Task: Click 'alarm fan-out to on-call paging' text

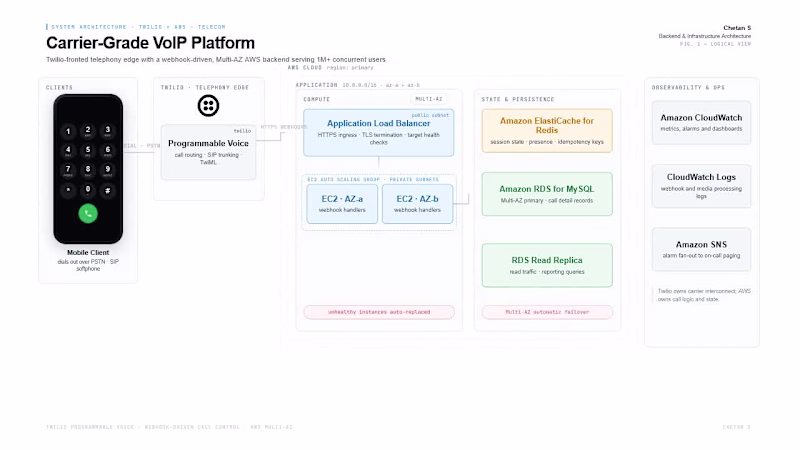Action: point(701,256)
